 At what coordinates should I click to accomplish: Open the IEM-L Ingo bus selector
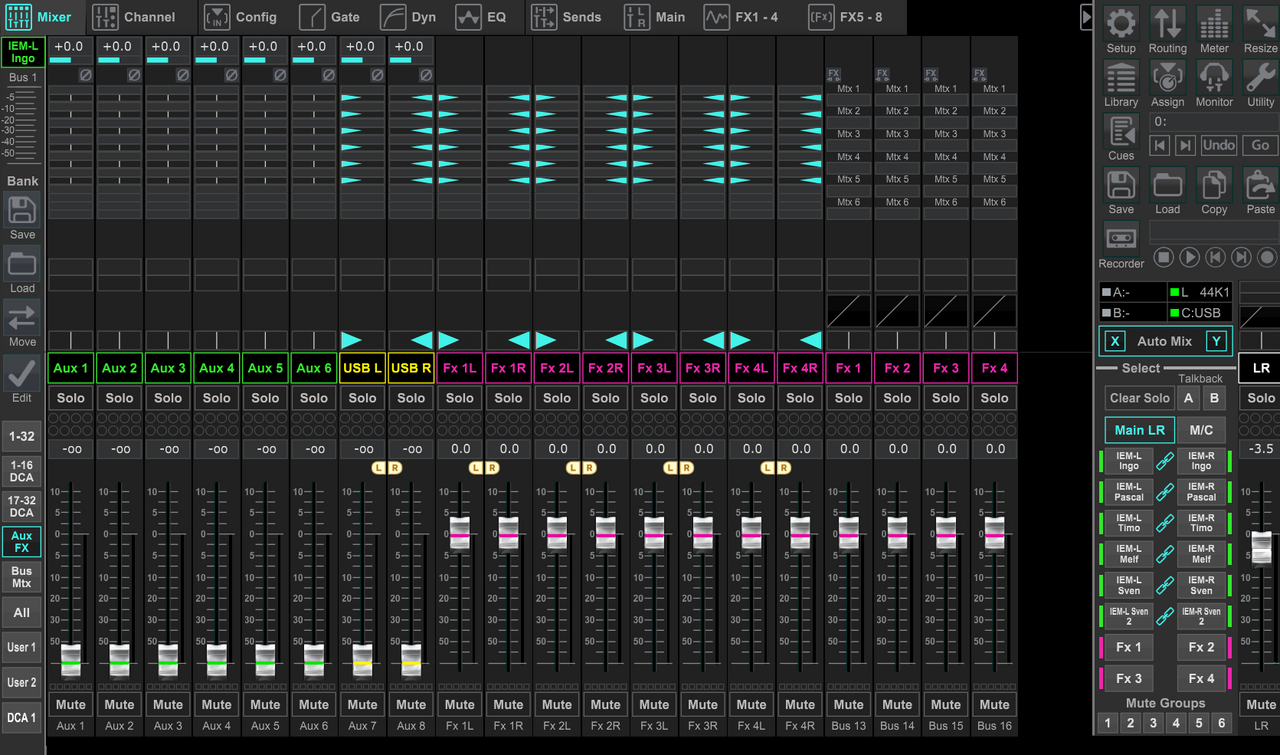[x=22, y=53]
